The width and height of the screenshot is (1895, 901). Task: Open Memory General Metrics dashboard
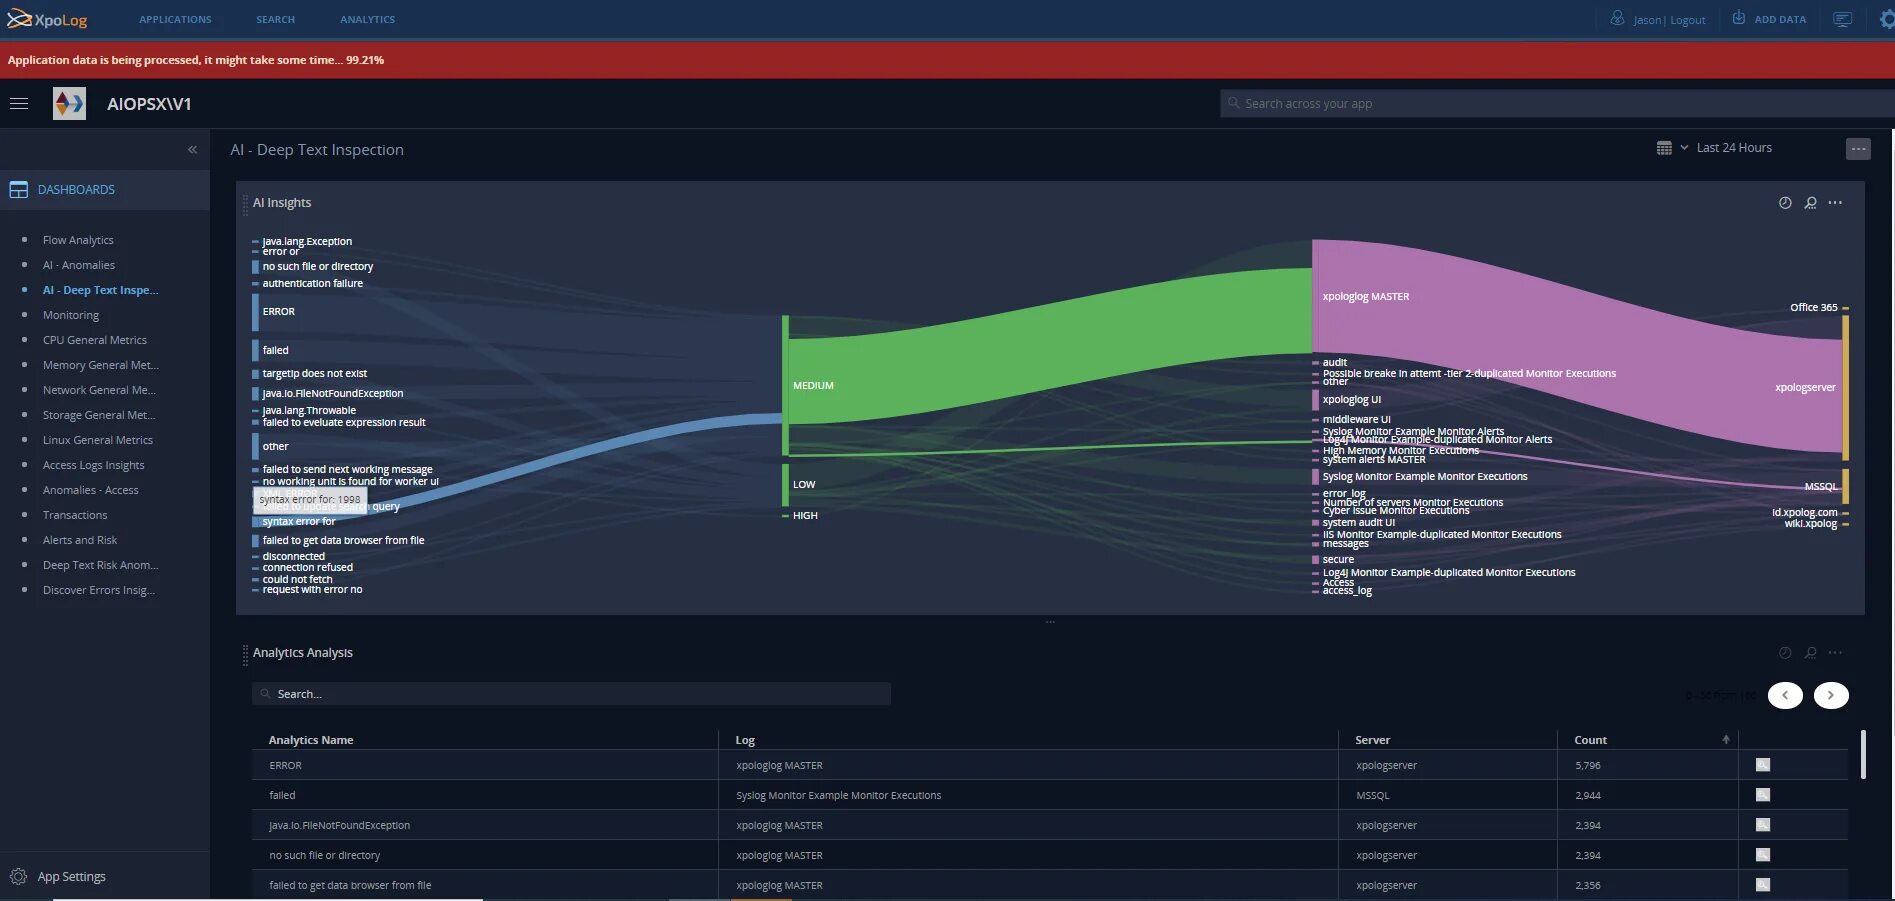pos(100,365)
